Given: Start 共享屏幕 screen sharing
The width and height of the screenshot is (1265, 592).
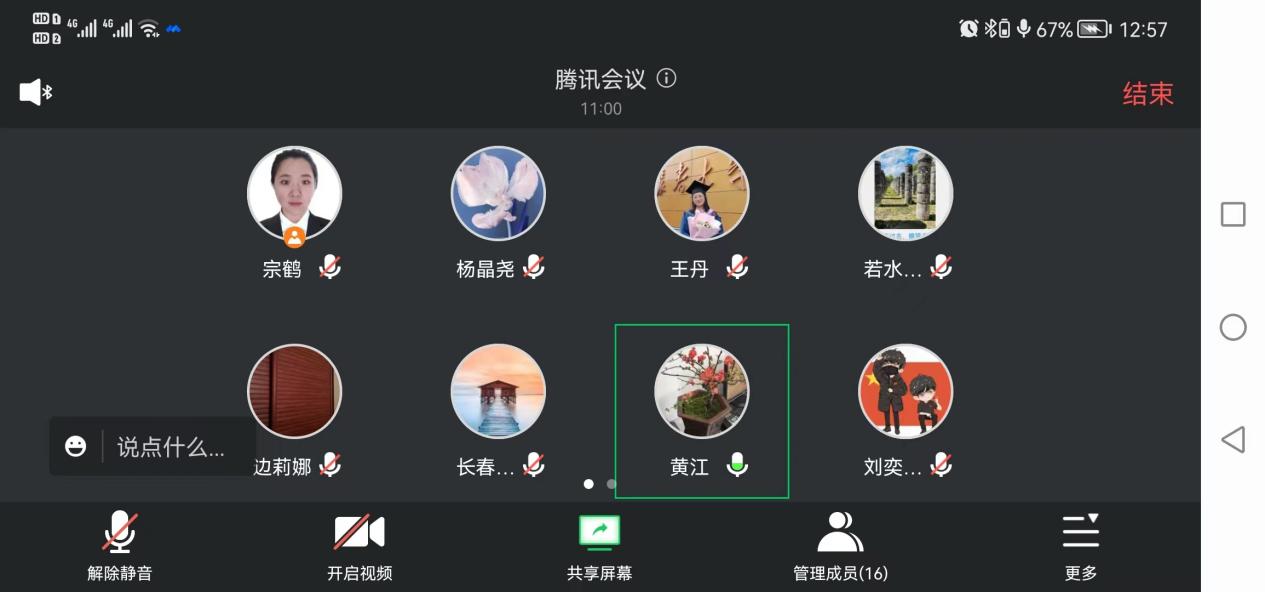Looking at the screenshot, I should (x=599, y=546).
